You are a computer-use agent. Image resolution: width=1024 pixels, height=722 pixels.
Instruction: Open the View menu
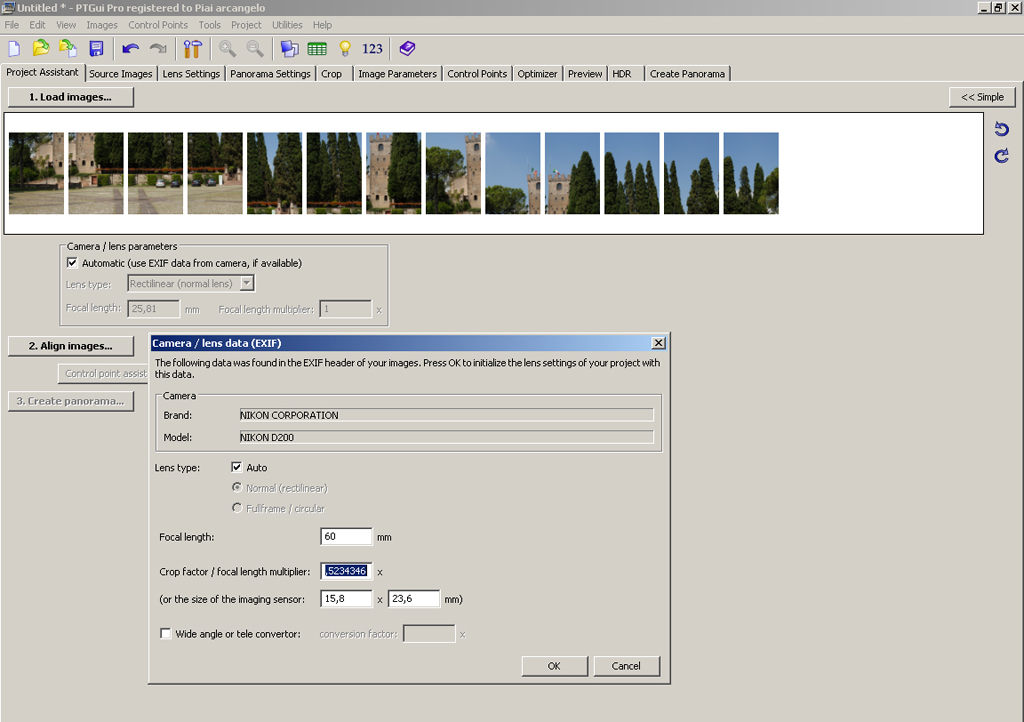66,25
